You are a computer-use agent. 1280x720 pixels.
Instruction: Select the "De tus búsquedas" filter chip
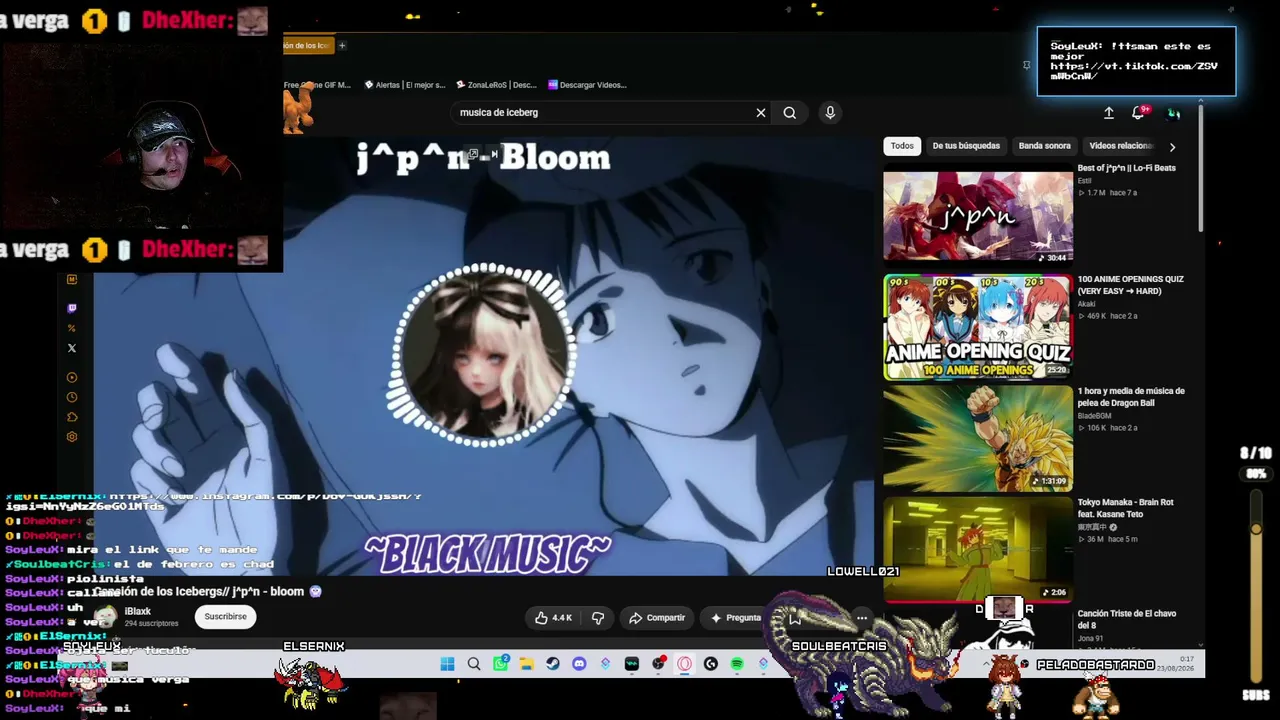coord(966,146)
